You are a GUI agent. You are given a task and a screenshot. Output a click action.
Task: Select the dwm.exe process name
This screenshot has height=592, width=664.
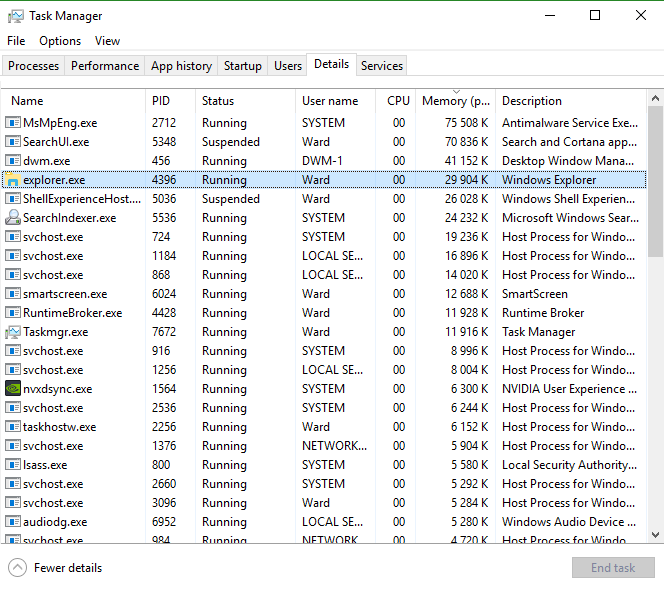47,161
